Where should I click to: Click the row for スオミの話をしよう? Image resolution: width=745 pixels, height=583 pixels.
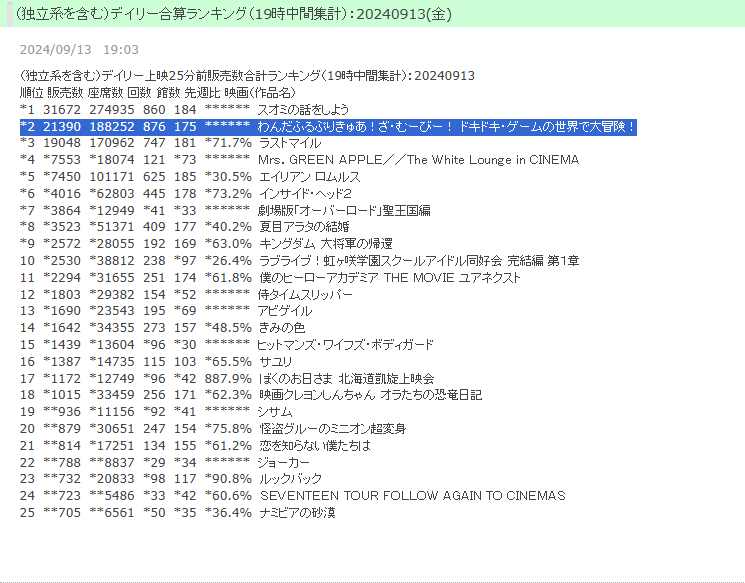pos(184,110)
